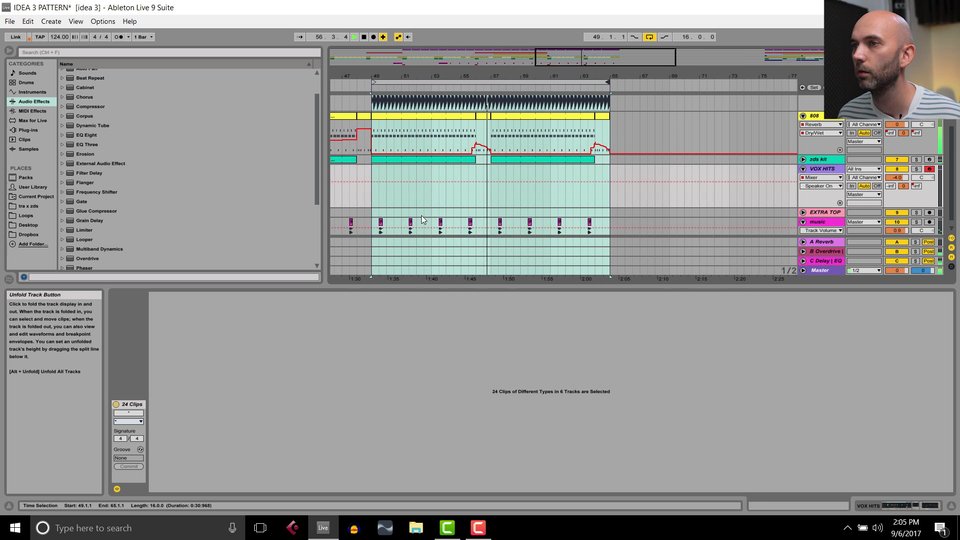960x540 pixels.
Task: Open the Options menu
Action: click(x=103, y=21)
